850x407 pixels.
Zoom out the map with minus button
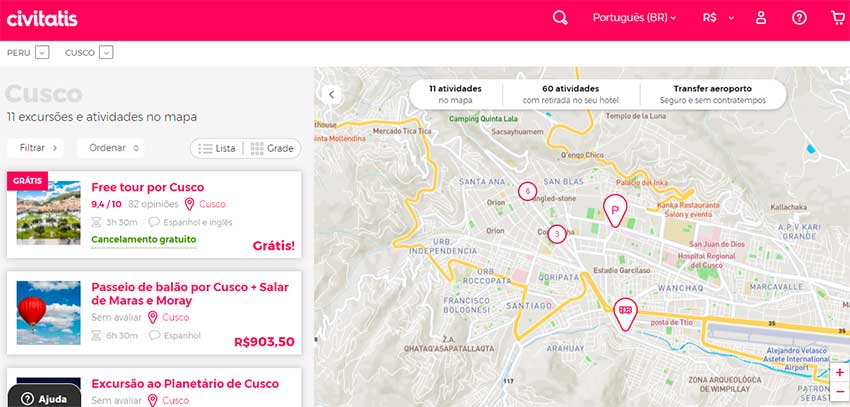coord(840,391)
